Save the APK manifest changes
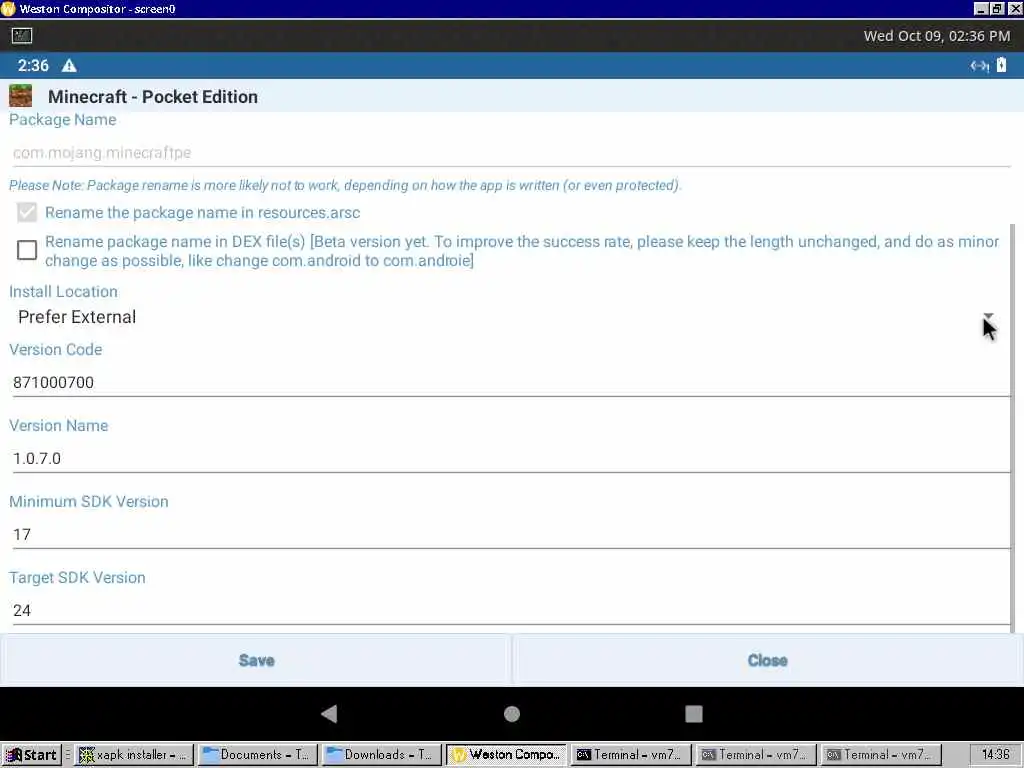1024x768 pixels. click(256, 660)
